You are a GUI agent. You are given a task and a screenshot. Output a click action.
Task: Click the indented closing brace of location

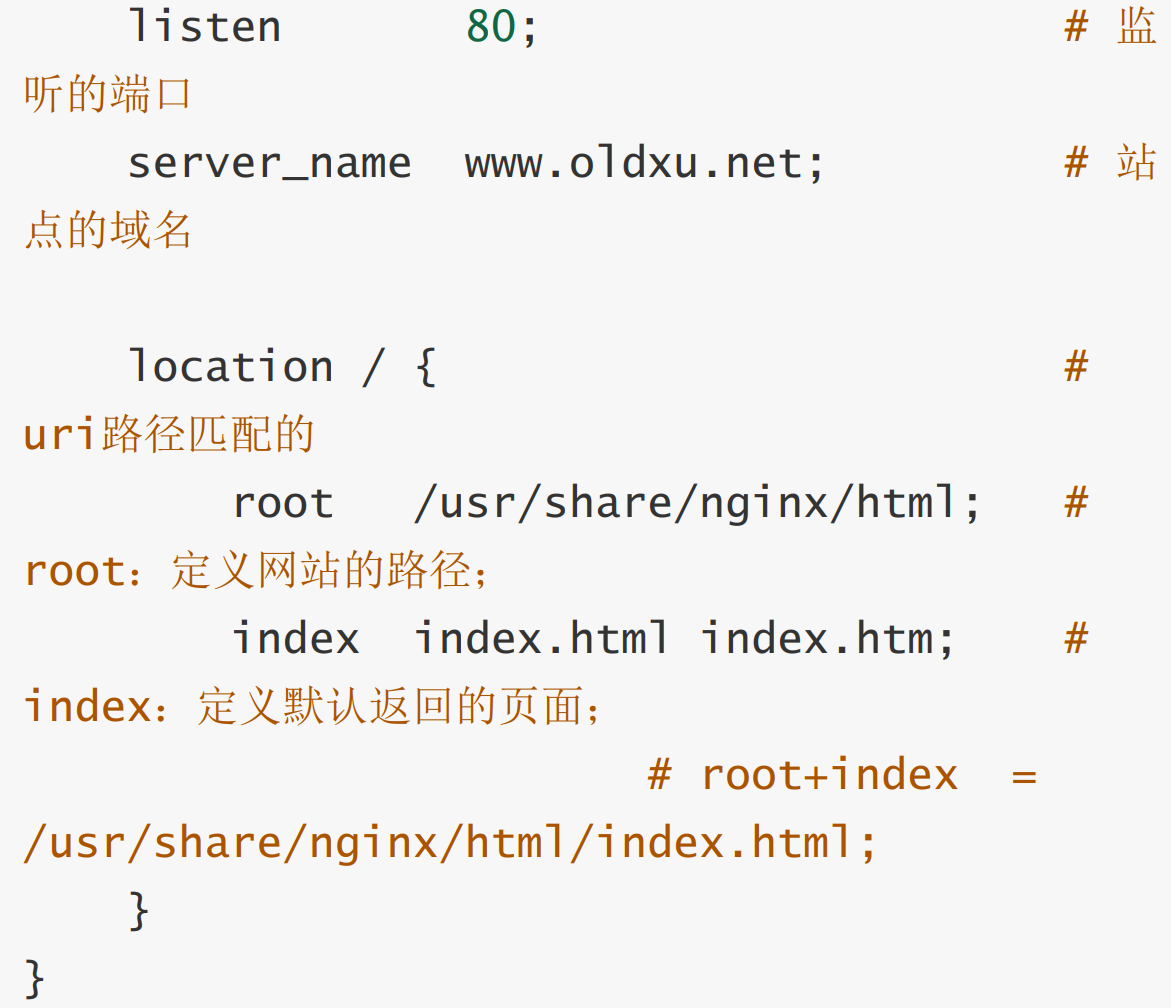point(139,911)
